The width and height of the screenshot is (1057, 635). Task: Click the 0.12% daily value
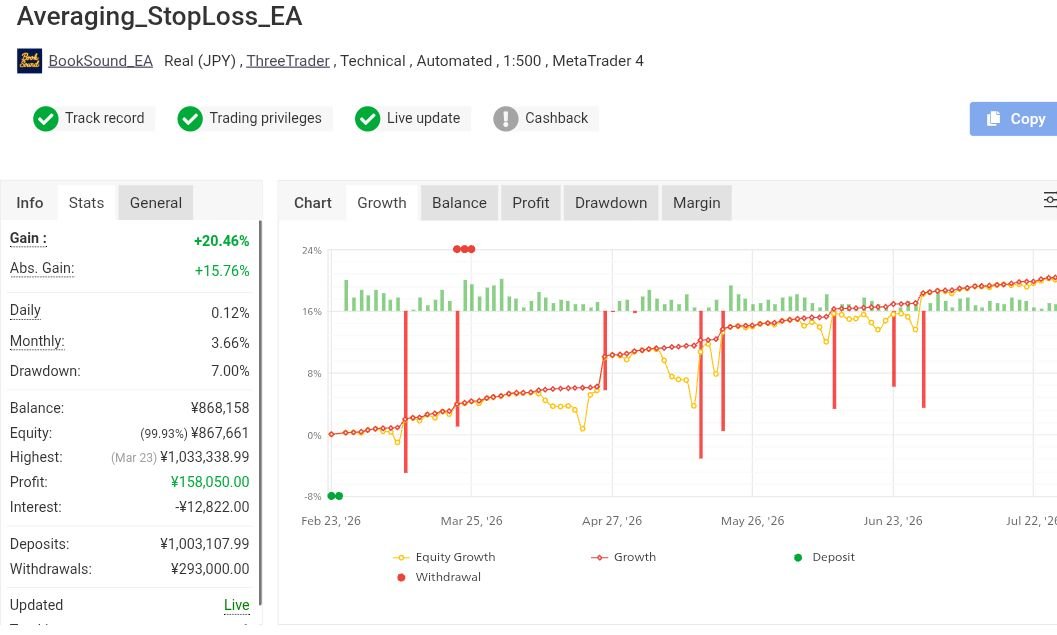click(x=230, y=313)
